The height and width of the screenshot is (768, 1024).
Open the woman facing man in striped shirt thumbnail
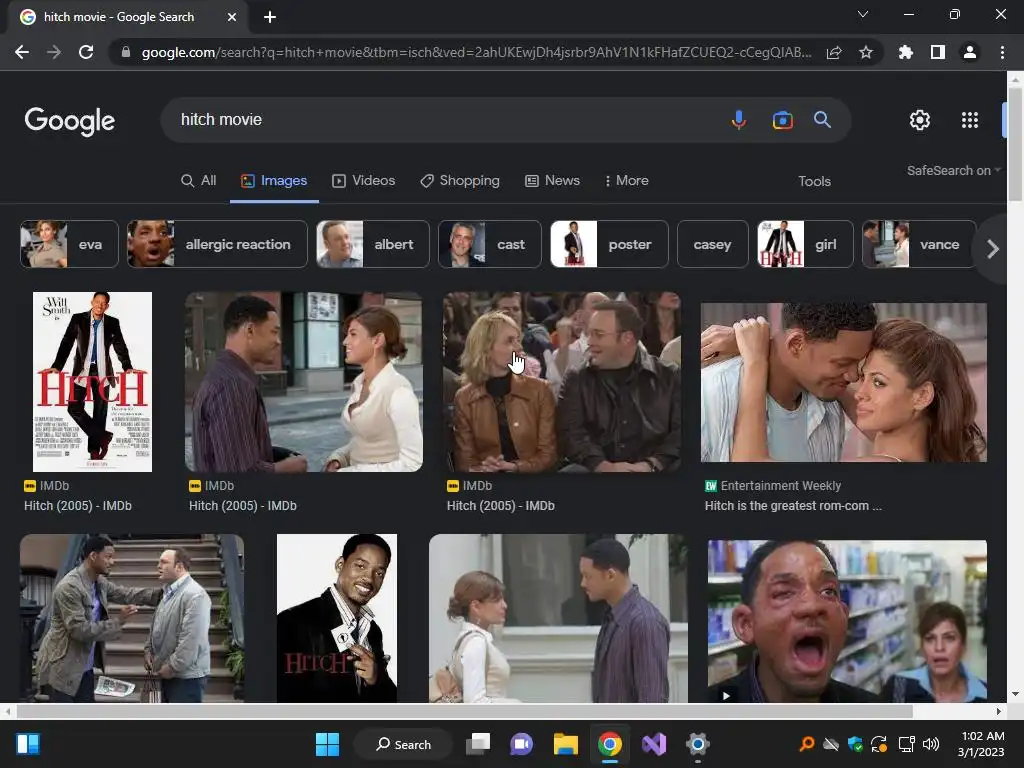pos(558,618)
